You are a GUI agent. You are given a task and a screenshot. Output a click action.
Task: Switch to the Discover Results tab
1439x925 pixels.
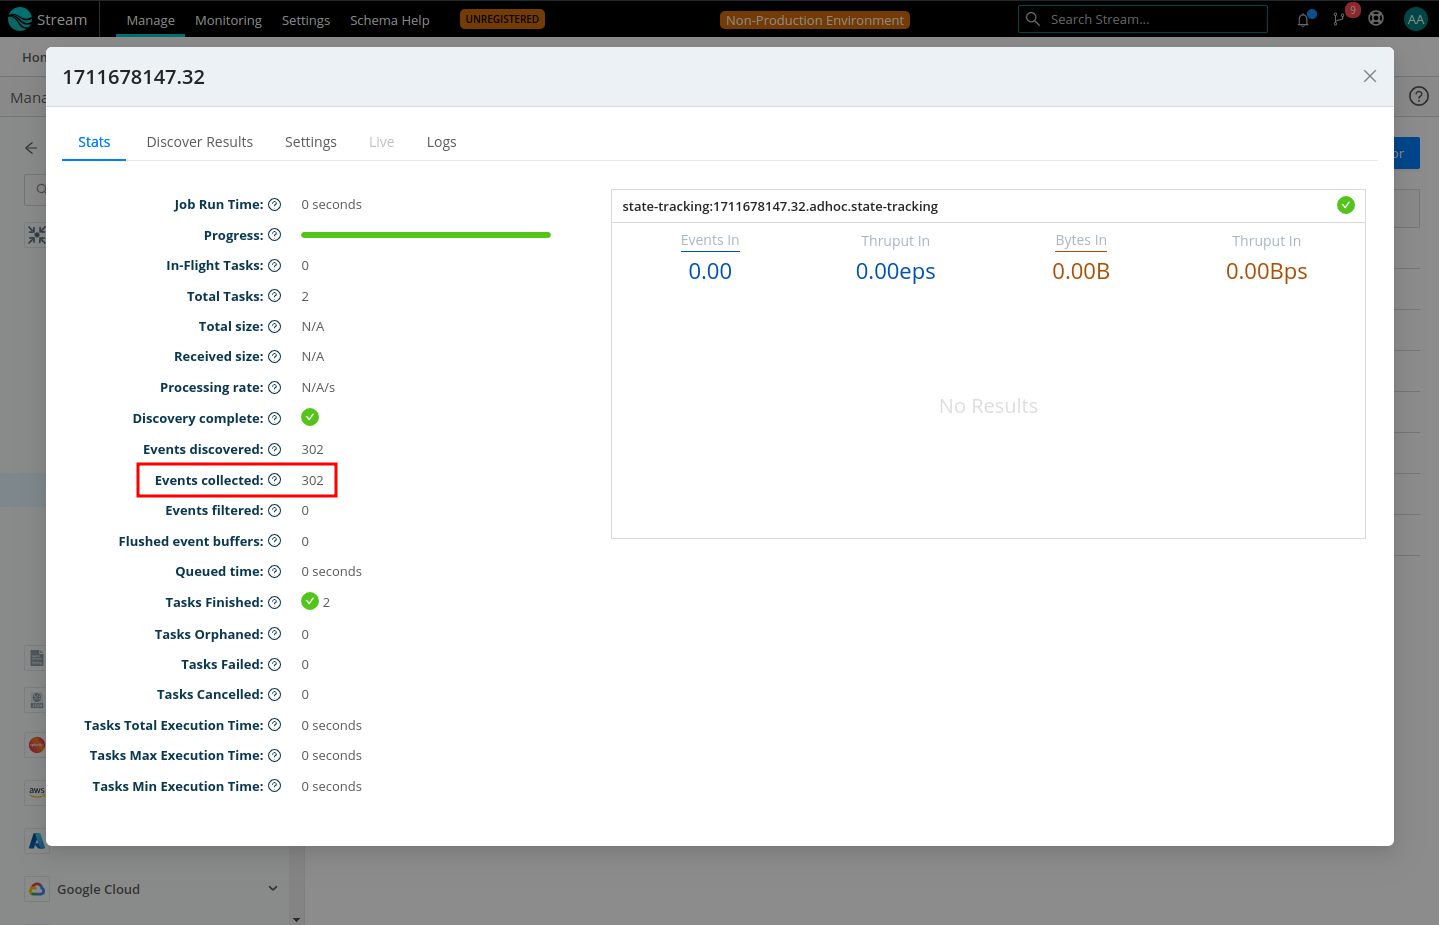[199, 142]
